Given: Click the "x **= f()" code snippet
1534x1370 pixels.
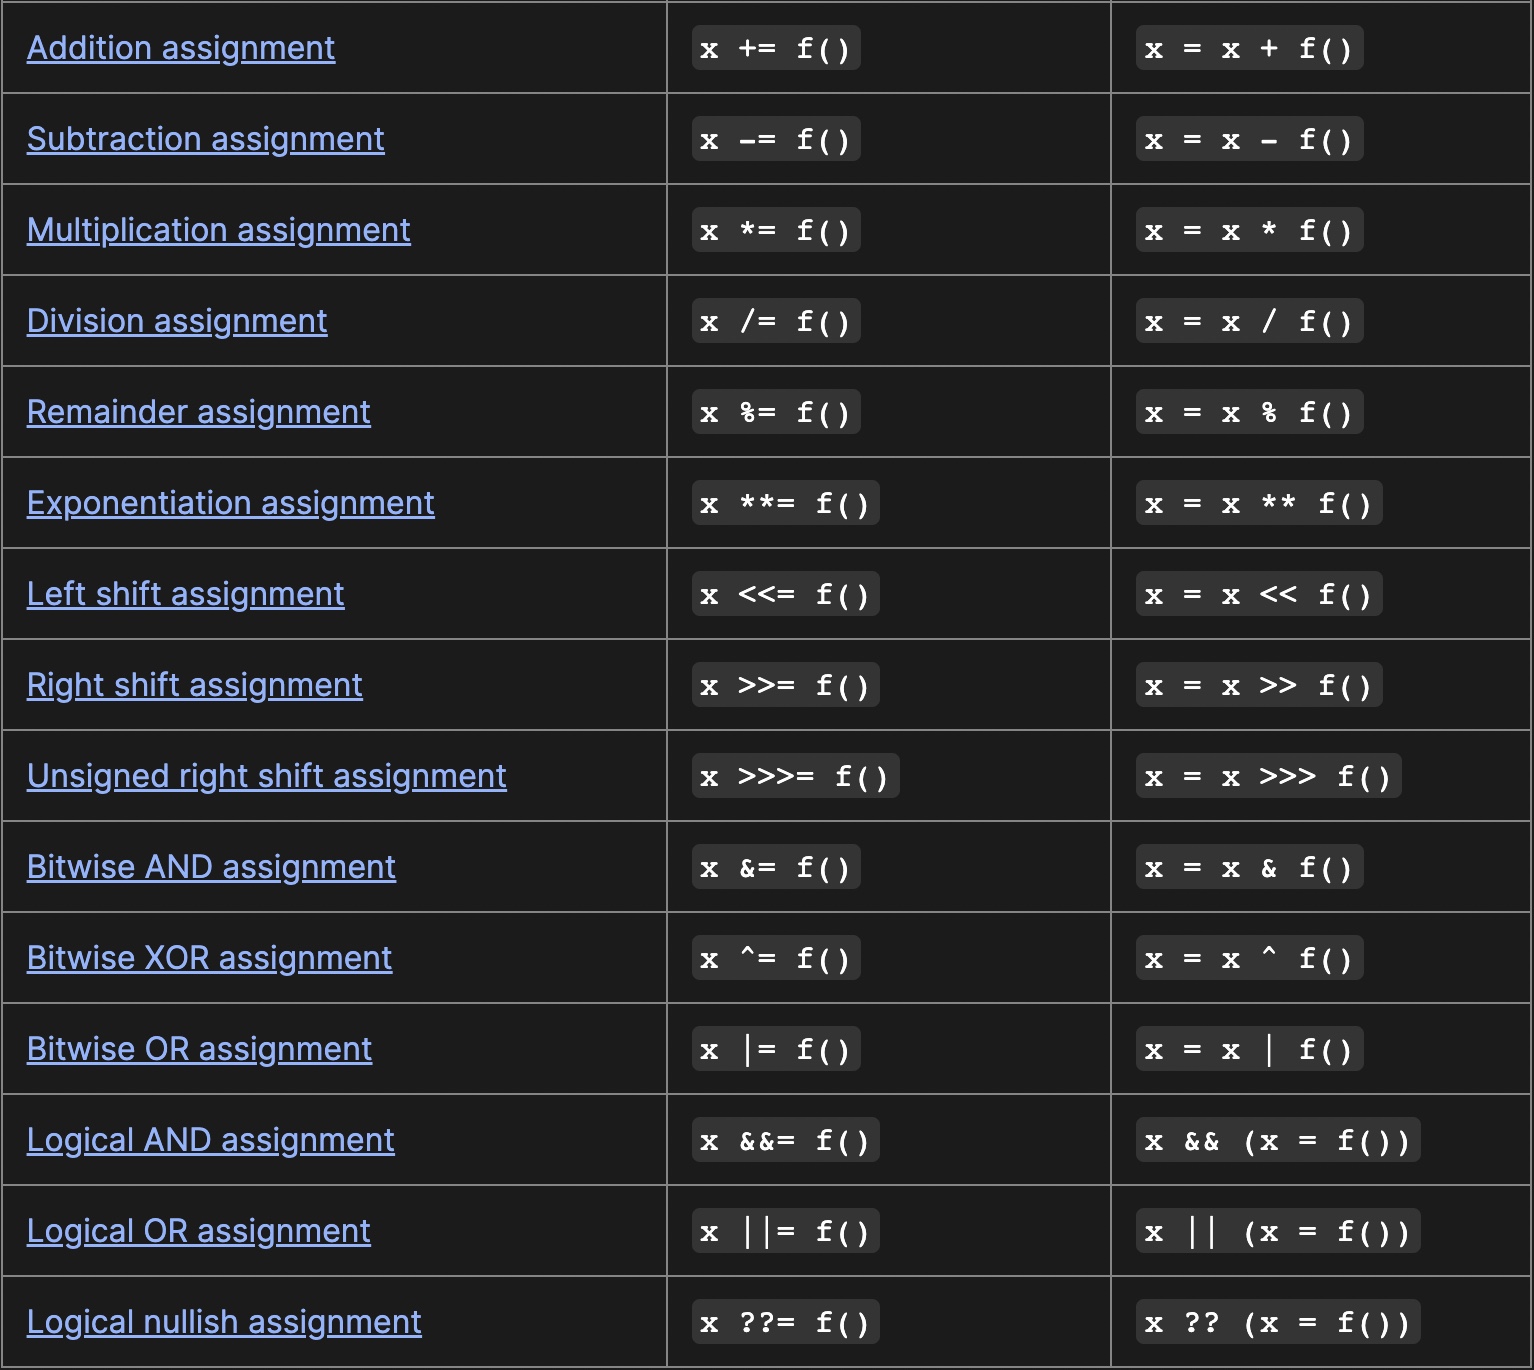Looking at the screenshot, I should (785, 503).
